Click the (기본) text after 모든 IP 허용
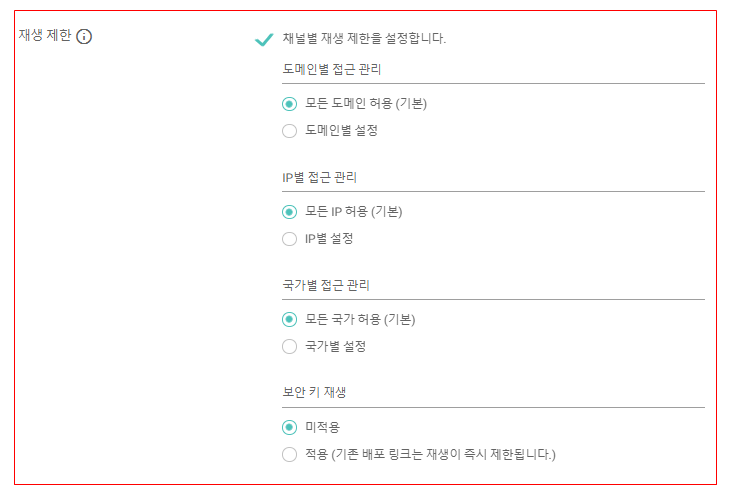Screen dimensions: 730x494 (x=386, y=211)
